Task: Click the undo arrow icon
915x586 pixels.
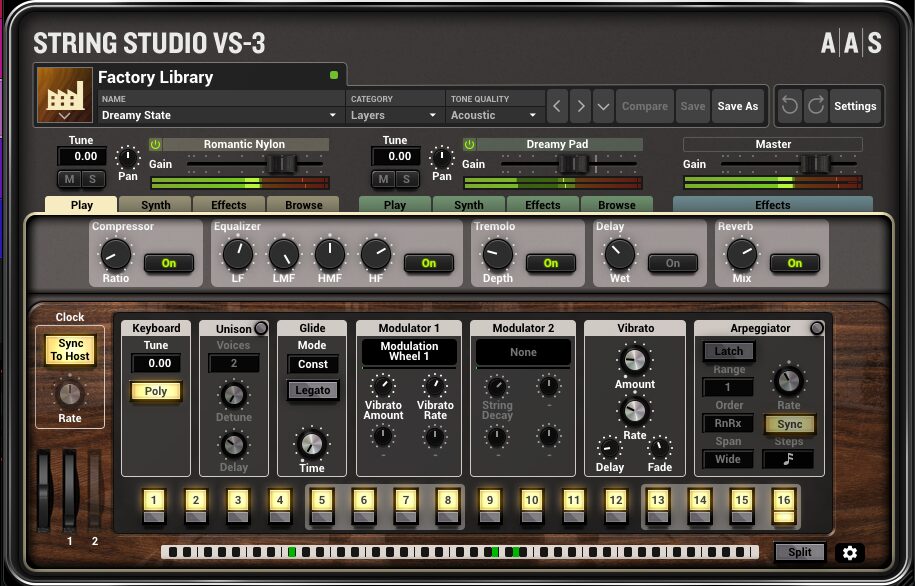Action: tap(789, 106)
